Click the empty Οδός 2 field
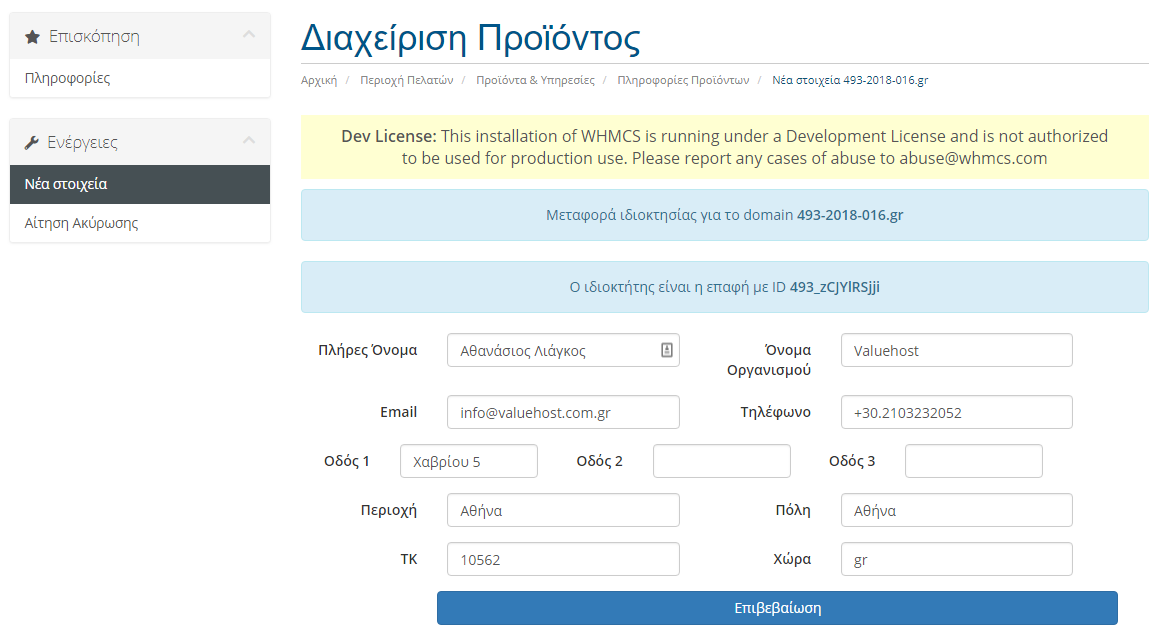This screenshot has width=1155, height=628. [x=721, y=461]
